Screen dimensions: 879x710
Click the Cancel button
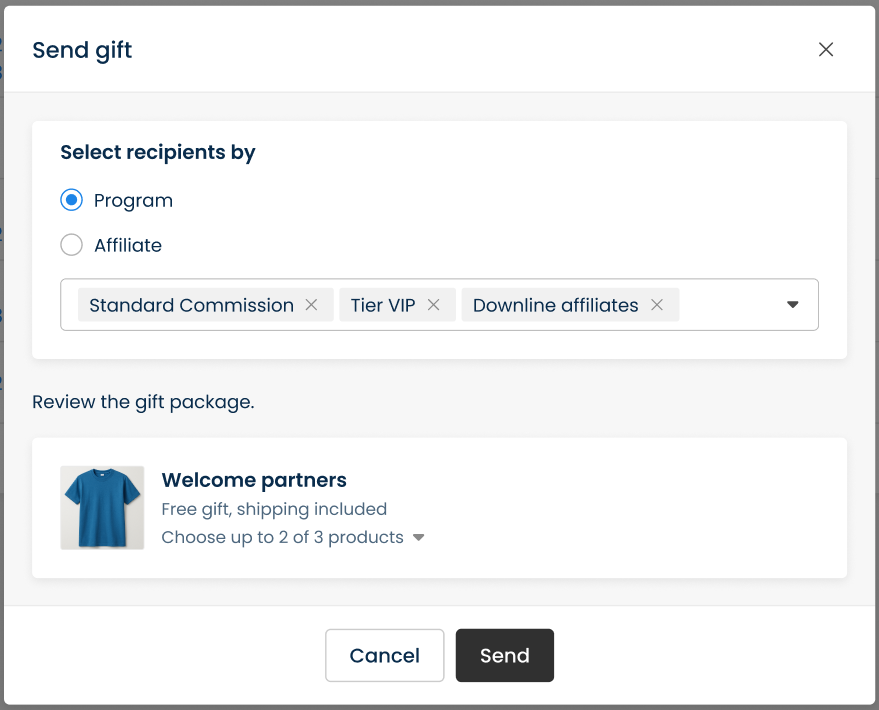(384, 656)
